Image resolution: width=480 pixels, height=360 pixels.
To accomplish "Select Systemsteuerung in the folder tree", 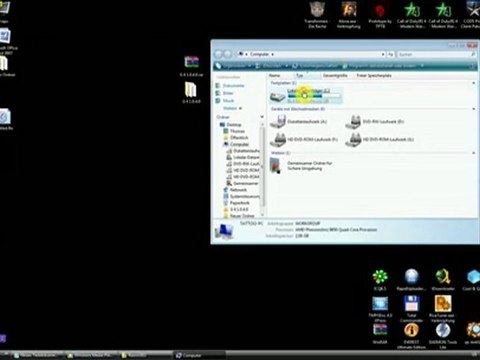I will [242, 196].
